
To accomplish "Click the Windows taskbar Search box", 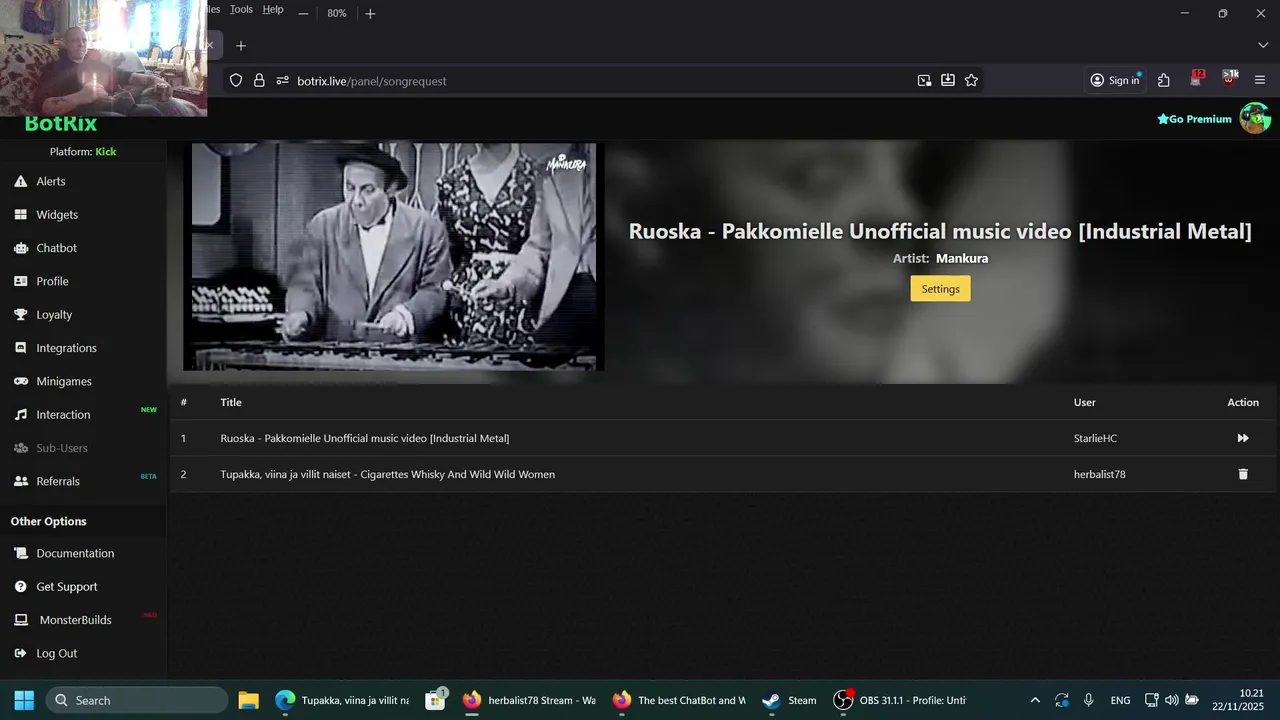I will tap(137, 700).
